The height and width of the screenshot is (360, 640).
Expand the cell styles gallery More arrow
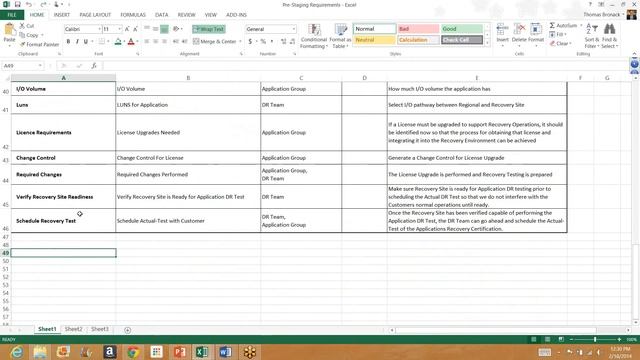click(x=487, y=43)
